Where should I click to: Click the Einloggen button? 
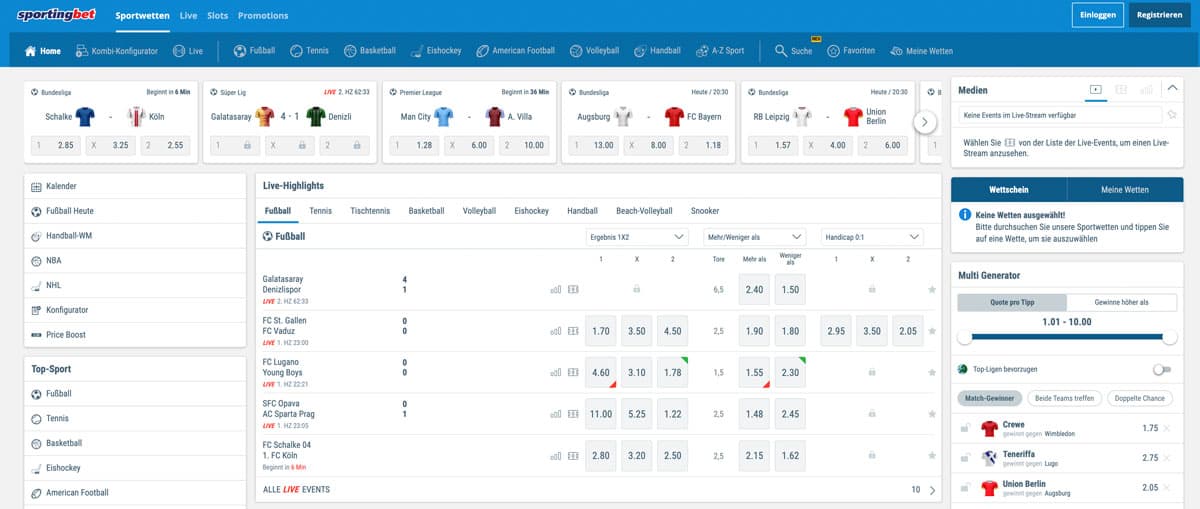(x=1097, y=15)
